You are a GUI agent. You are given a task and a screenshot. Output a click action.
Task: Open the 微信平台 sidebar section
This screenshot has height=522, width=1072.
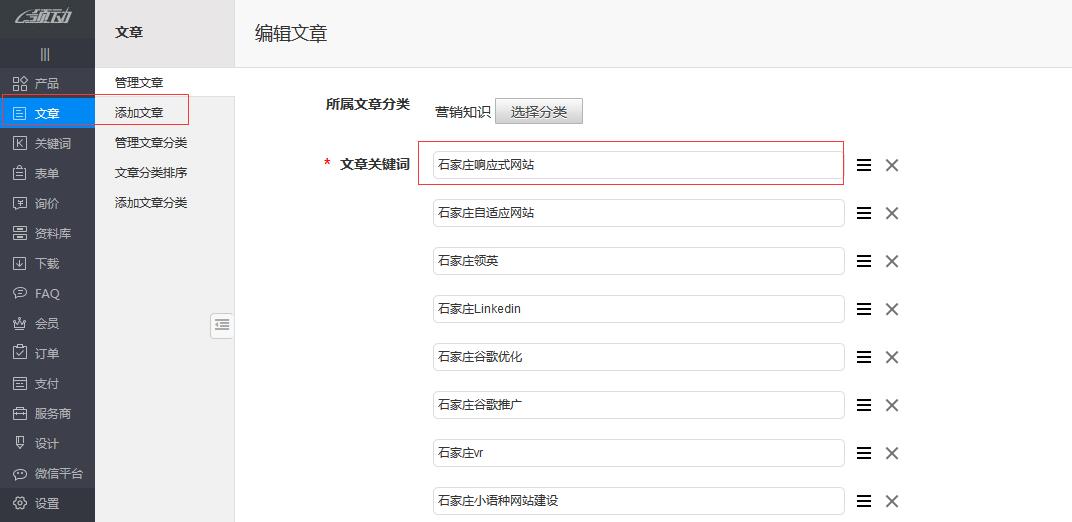point(47,474)
